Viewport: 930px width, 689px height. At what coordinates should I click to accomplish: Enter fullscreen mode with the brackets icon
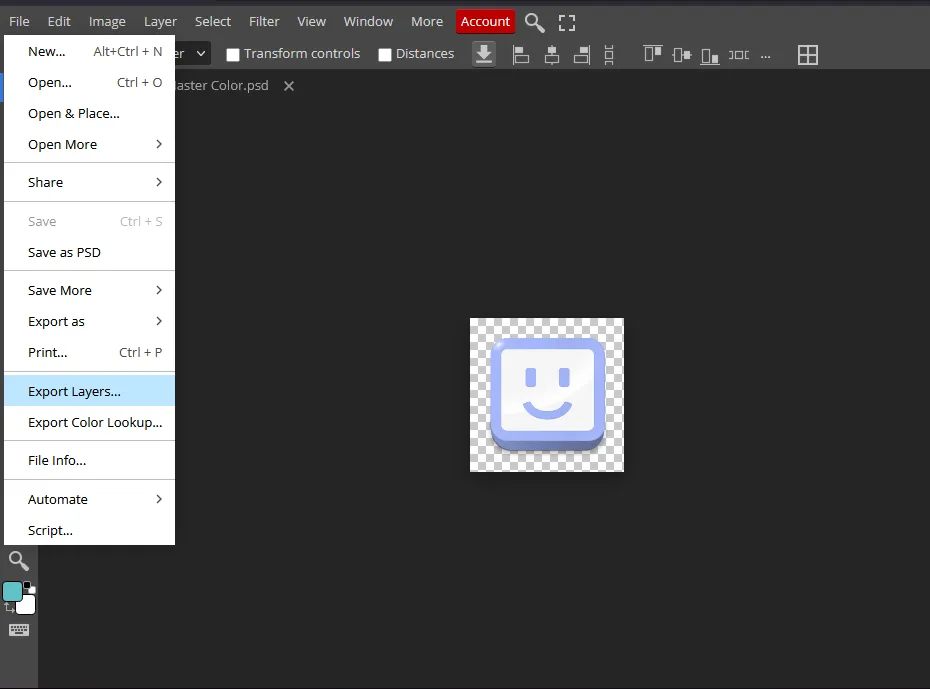pos(567,22)
